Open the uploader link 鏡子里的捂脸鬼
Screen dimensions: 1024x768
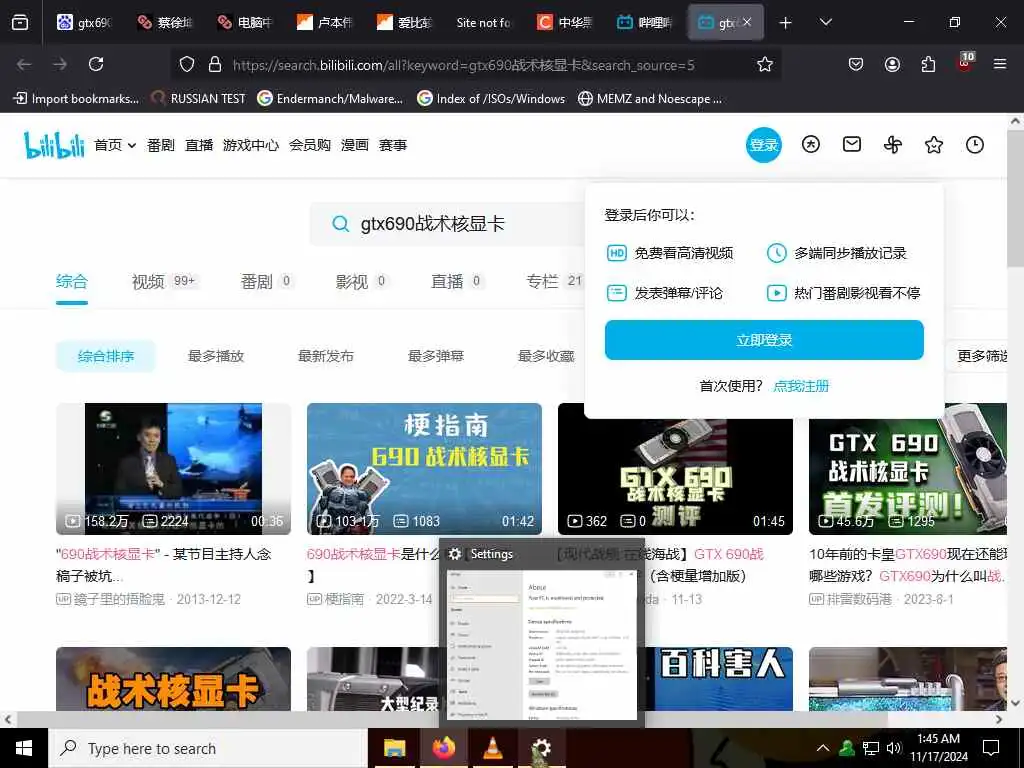coord(119,599)
